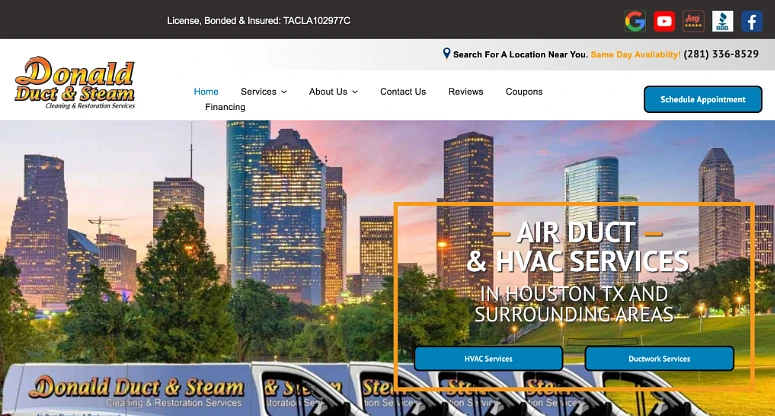Select the Coupons menu item
The height and width of the screenshot is (416, 775).
click(x=524, y=92)
